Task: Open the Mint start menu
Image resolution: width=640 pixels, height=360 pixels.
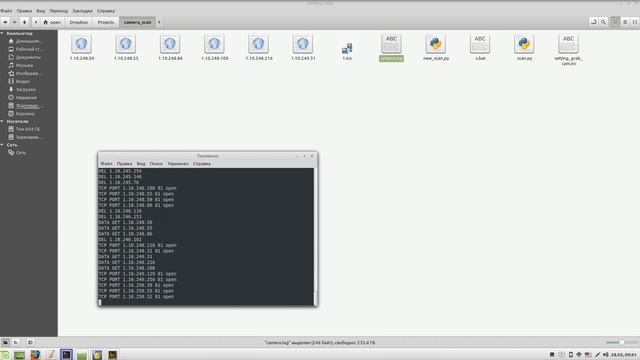Action: [5, 355]
